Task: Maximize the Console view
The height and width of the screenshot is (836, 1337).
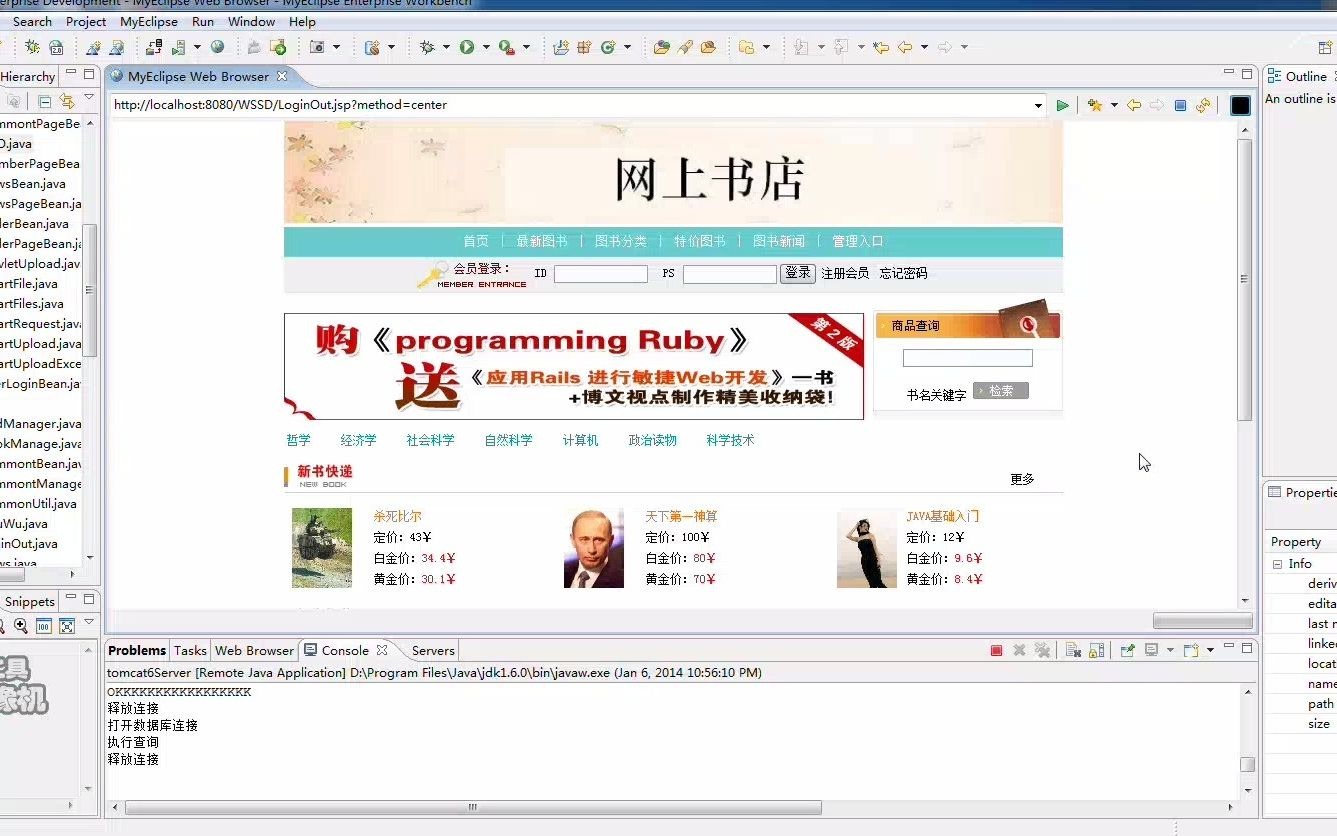Action: coord(1246,649)
